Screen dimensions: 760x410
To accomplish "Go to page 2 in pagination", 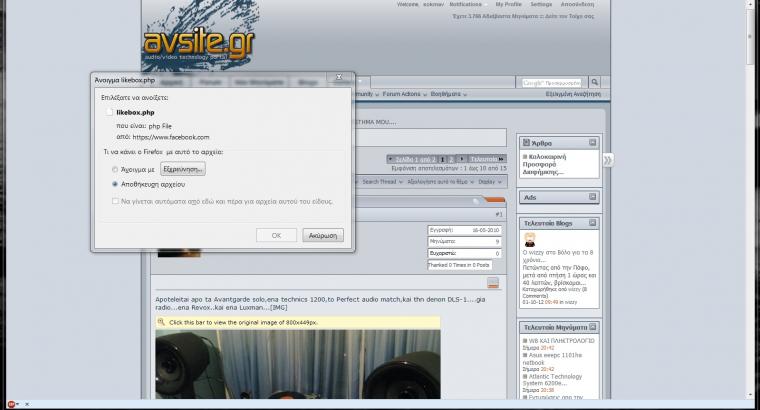I will click(x=451, y=159).
